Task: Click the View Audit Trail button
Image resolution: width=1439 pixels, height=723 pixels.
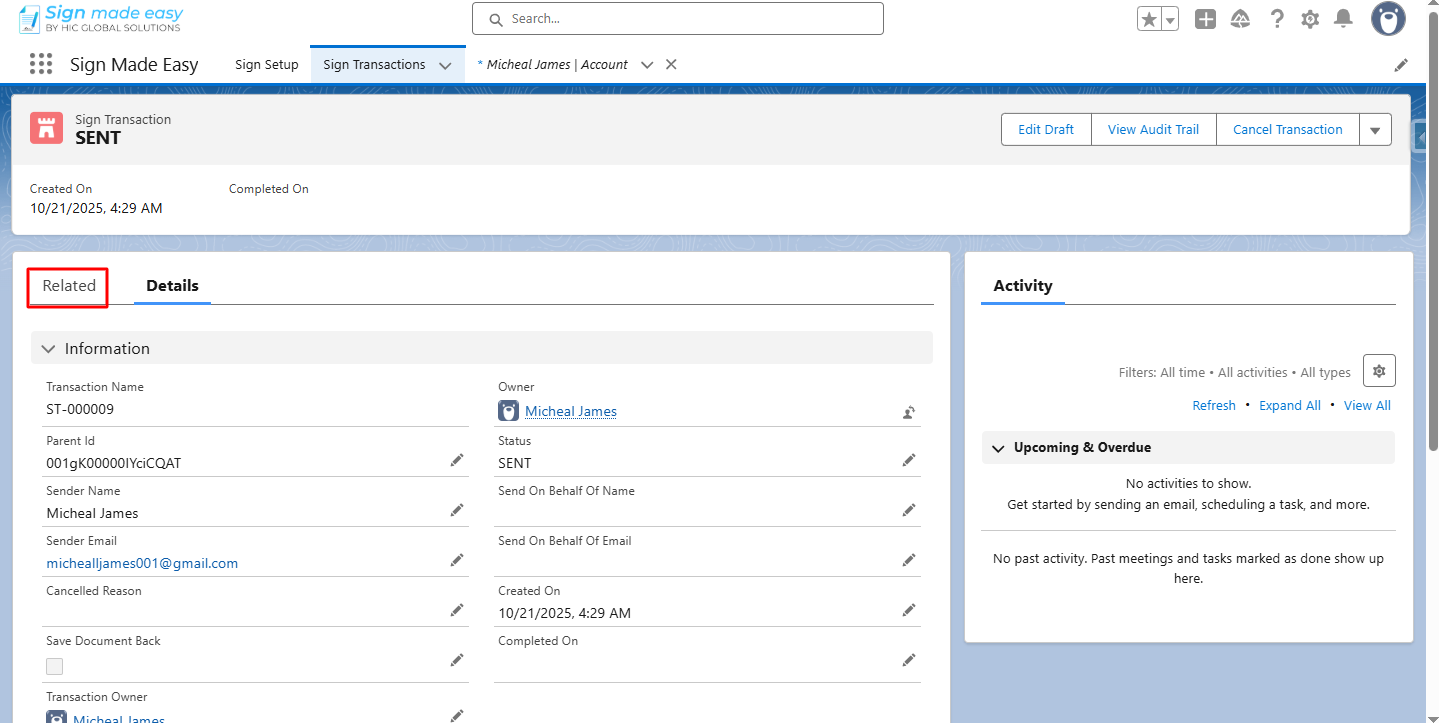Action: pyautogui.click(x=1153, y=130)
